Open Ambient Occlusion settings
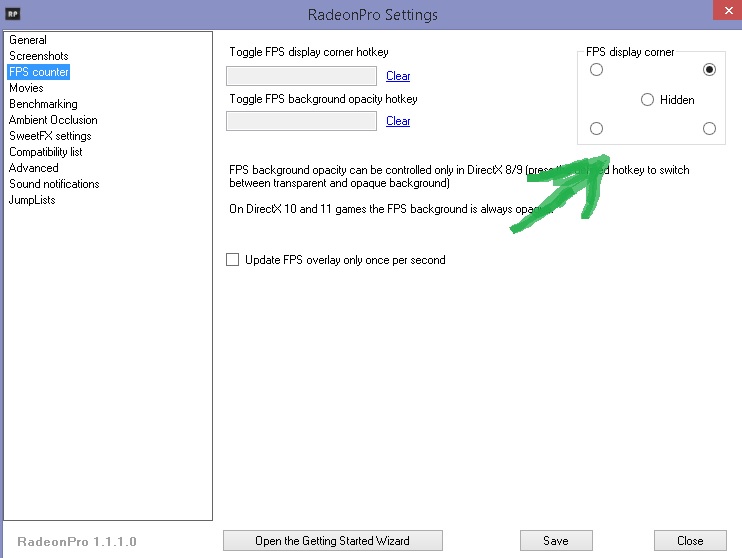Viewport: 742px width, 558px height. tap(53, 120)
